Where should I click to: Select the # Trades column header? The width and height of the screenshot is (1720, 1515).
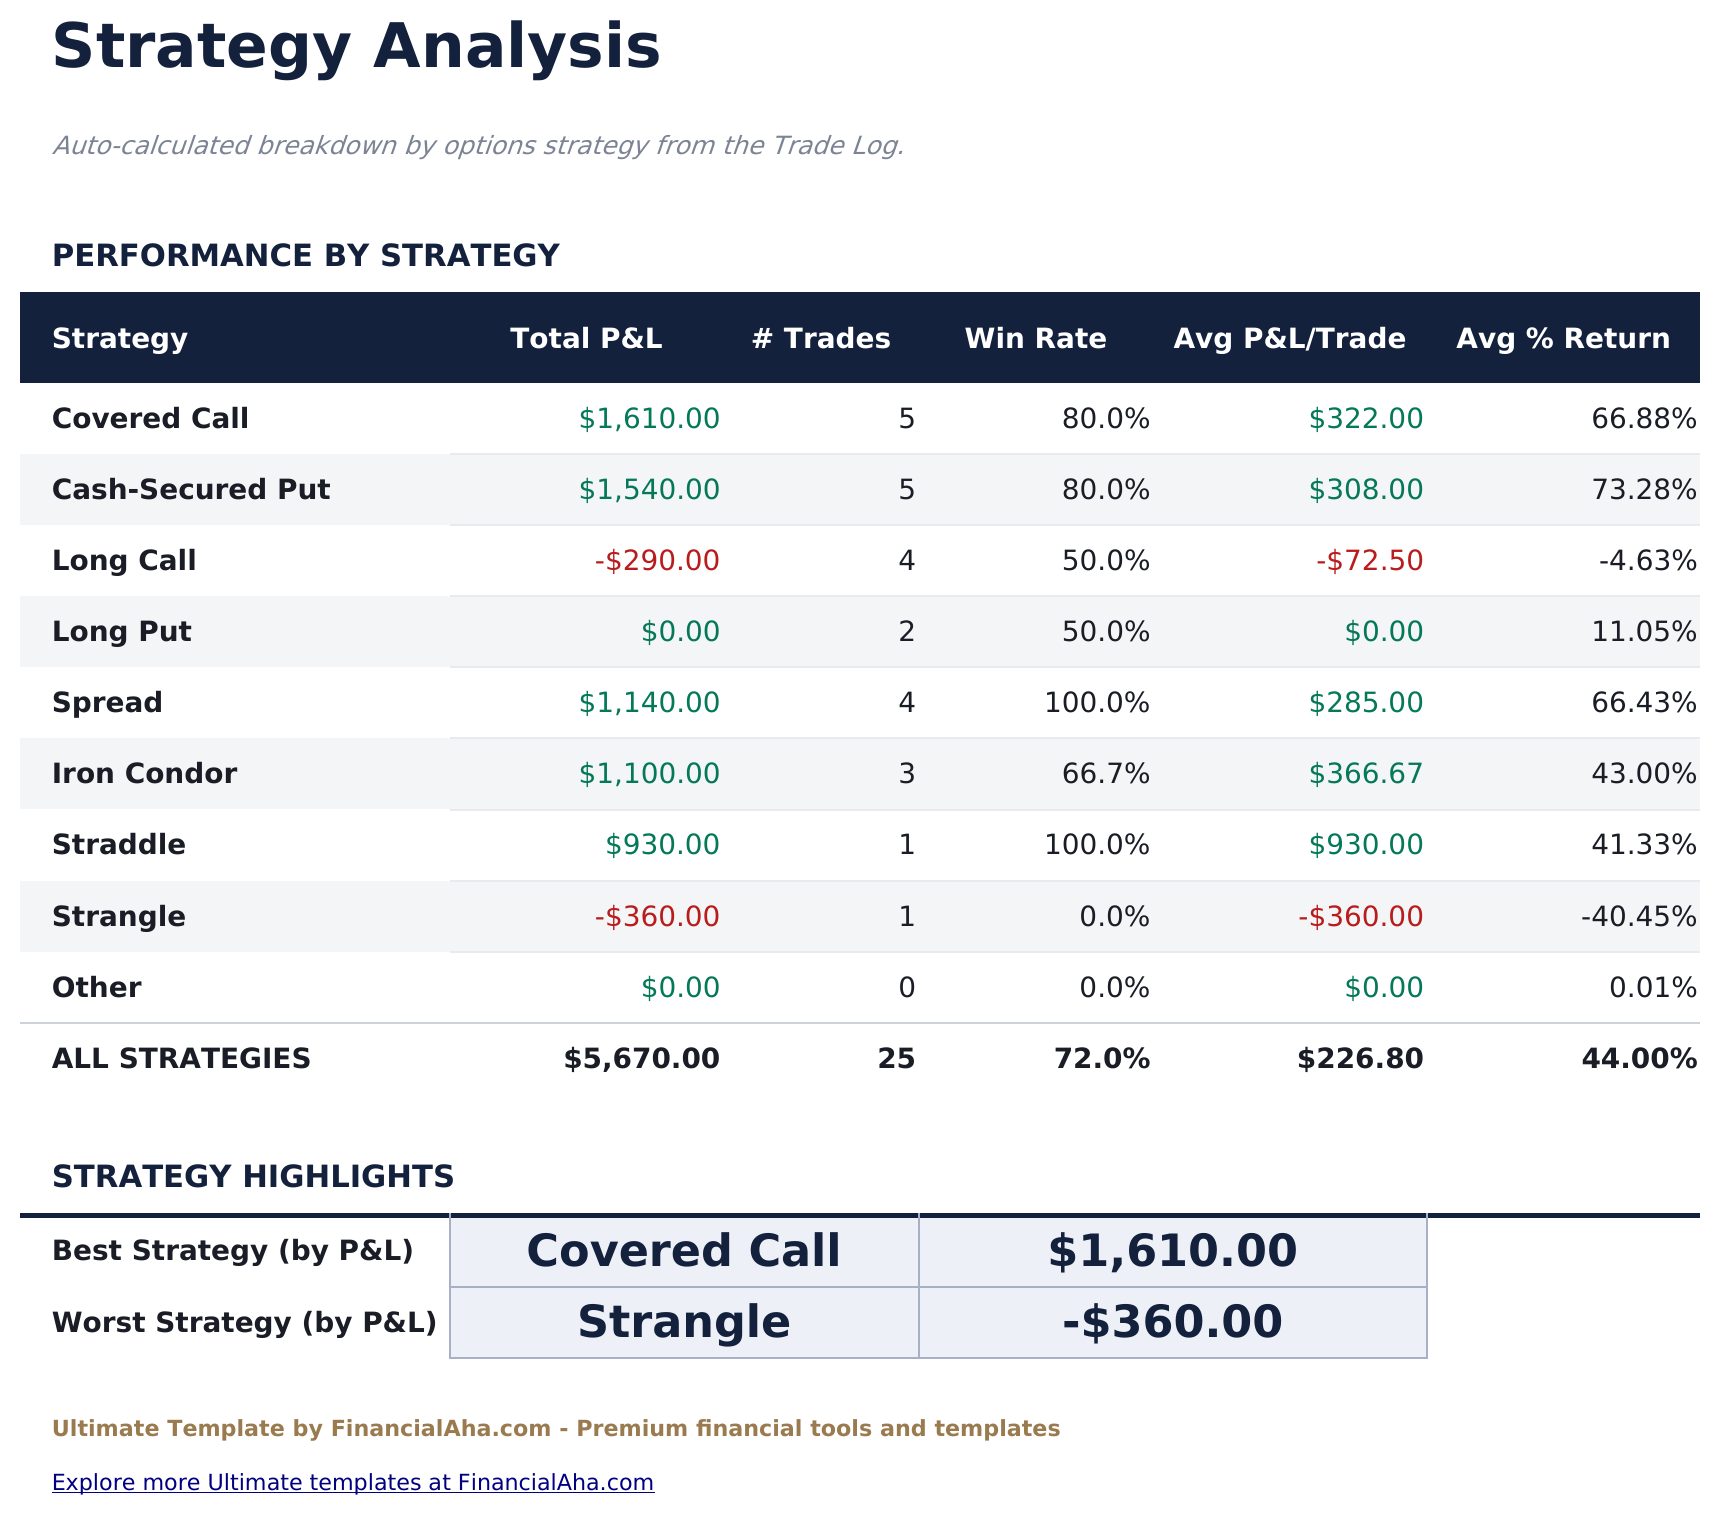click(x=820, y=338)
